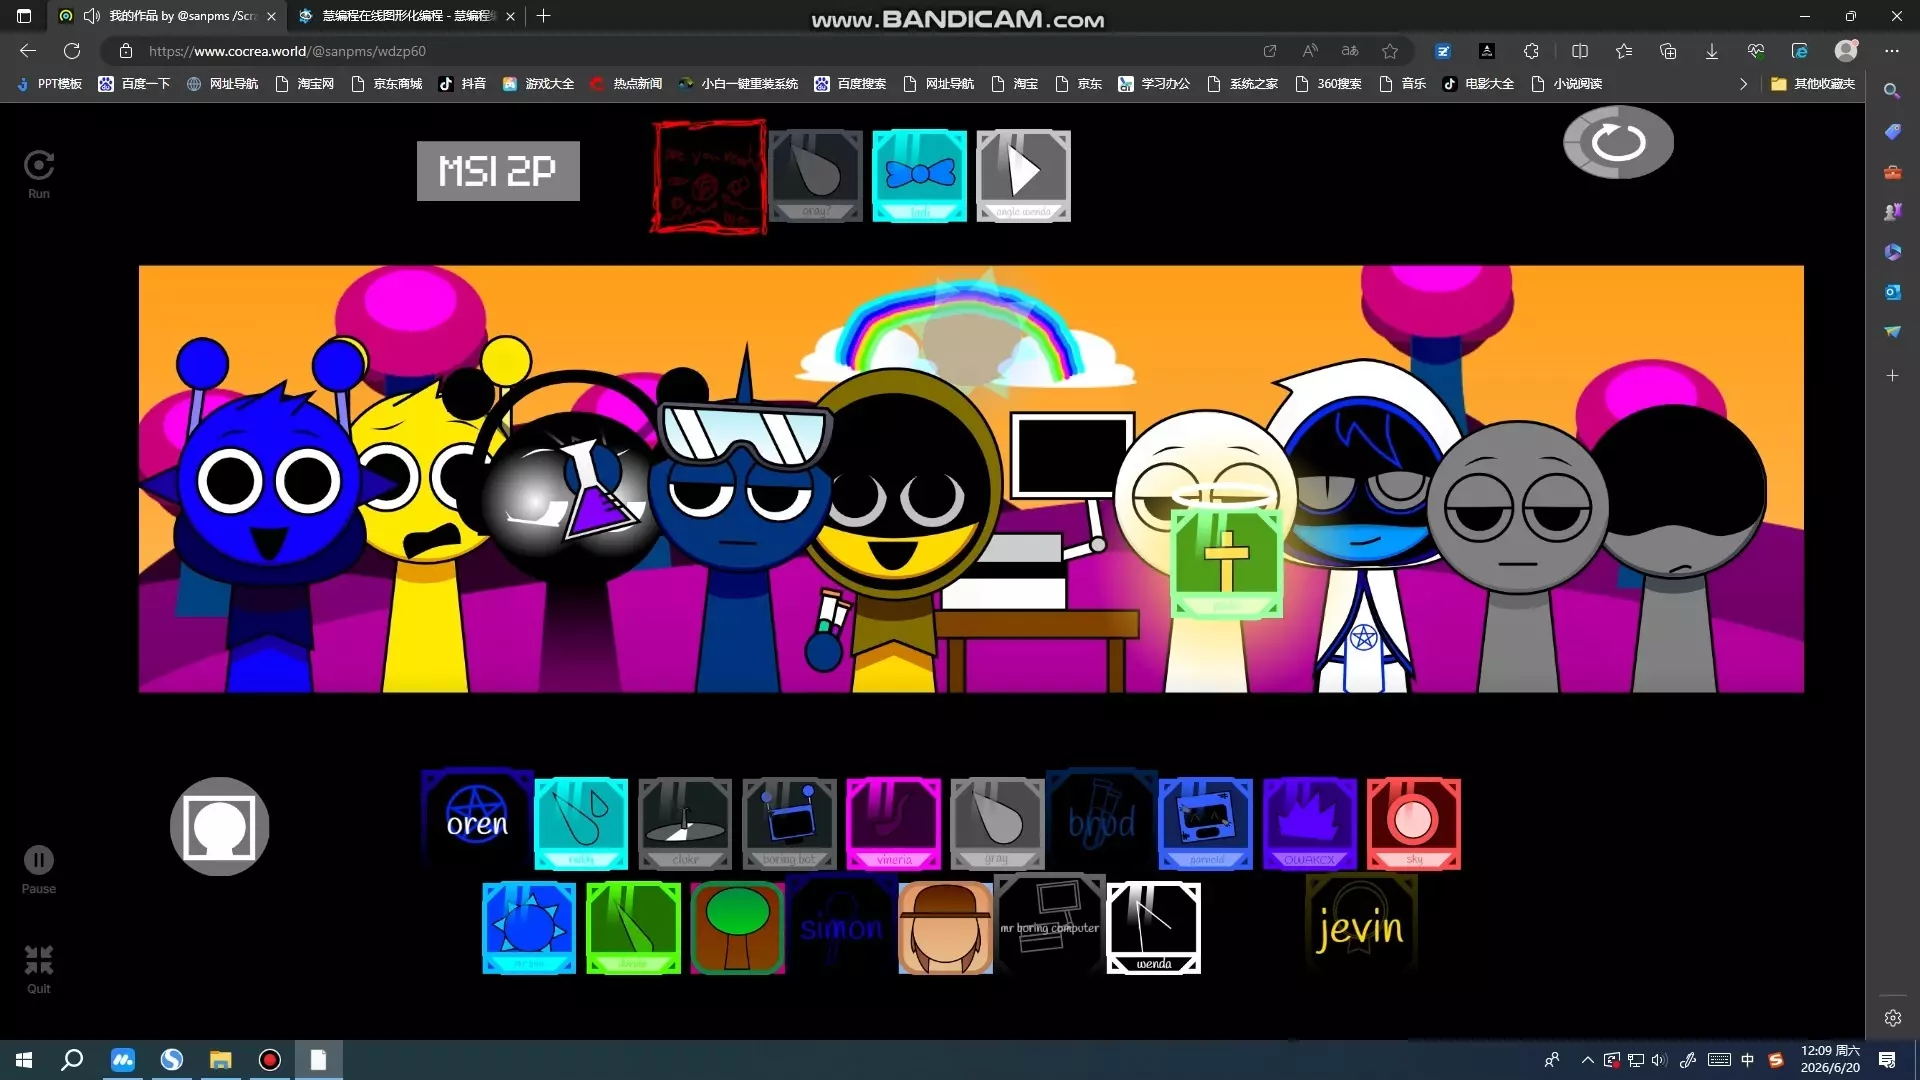
Task: Select the dark simon tile
Action: [841, 927]
